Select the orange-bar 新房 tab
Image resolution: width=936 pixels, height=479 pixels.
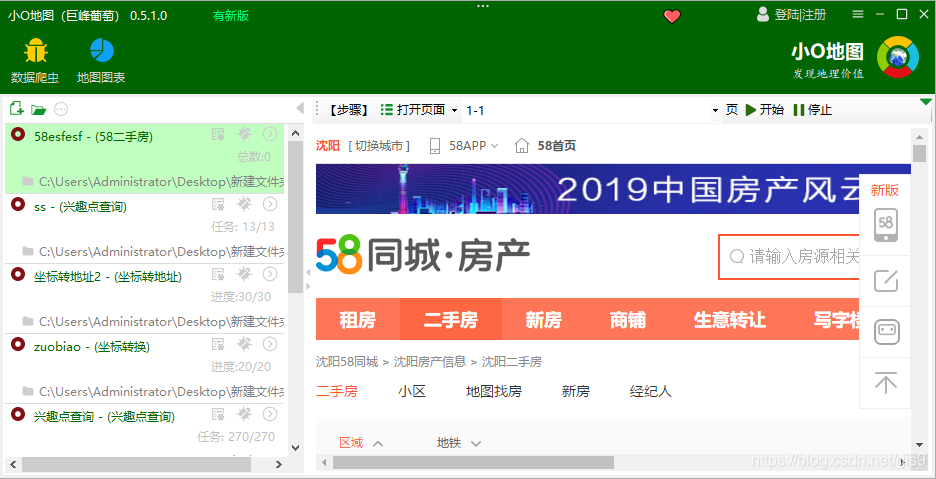click(544, 320)
